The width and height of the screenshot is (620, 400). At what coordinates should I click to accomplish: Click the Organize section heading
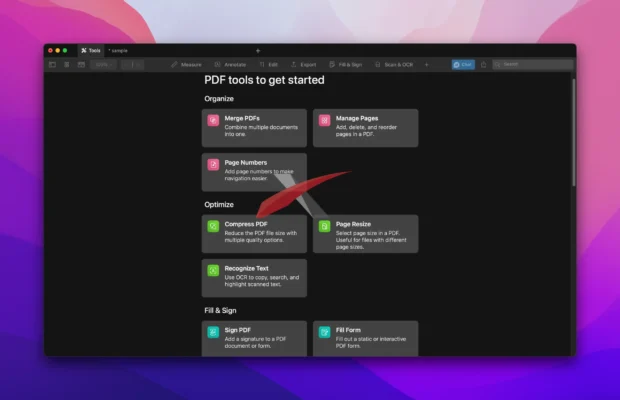tap(219, 99)
